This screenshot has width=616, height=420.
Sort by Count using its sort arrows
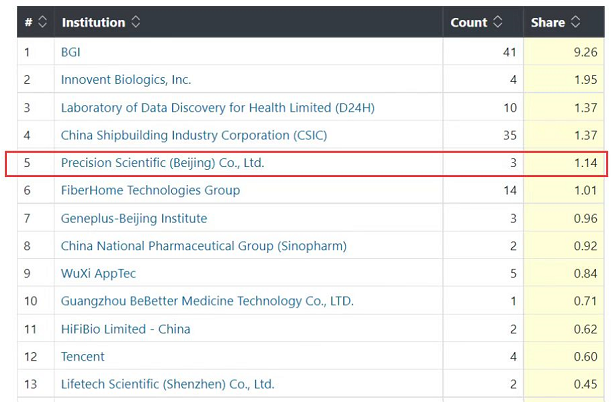(498, 22)
